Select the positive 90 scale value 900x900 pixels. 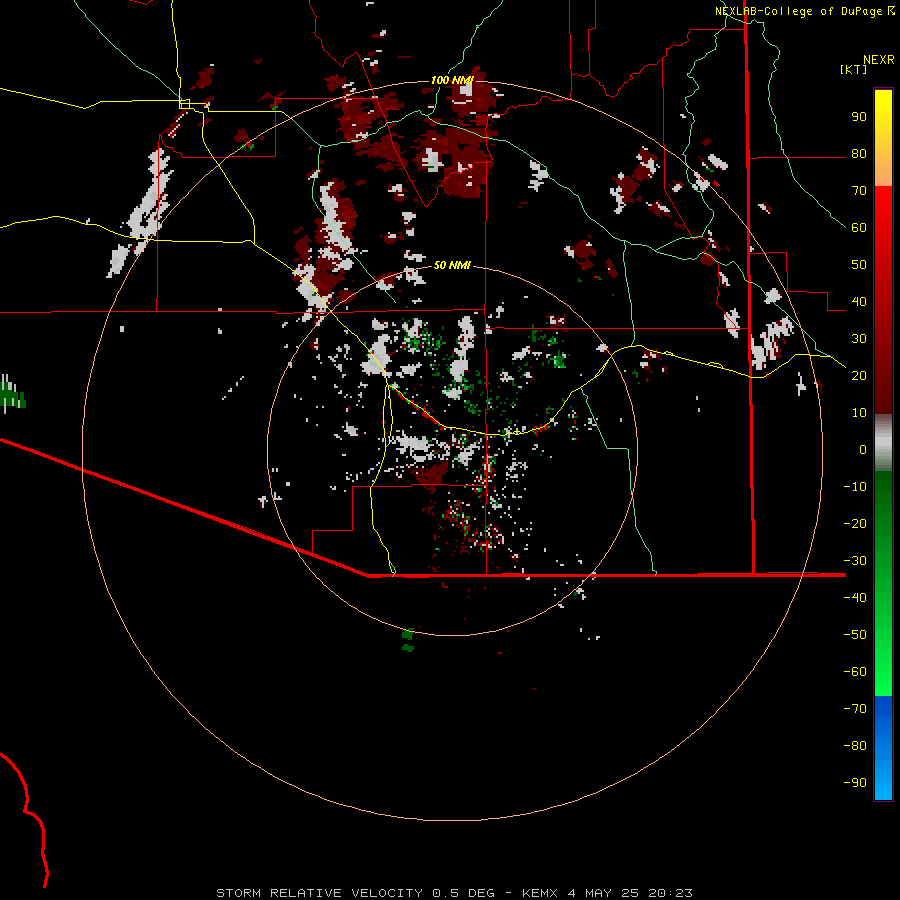click(859, 117)
